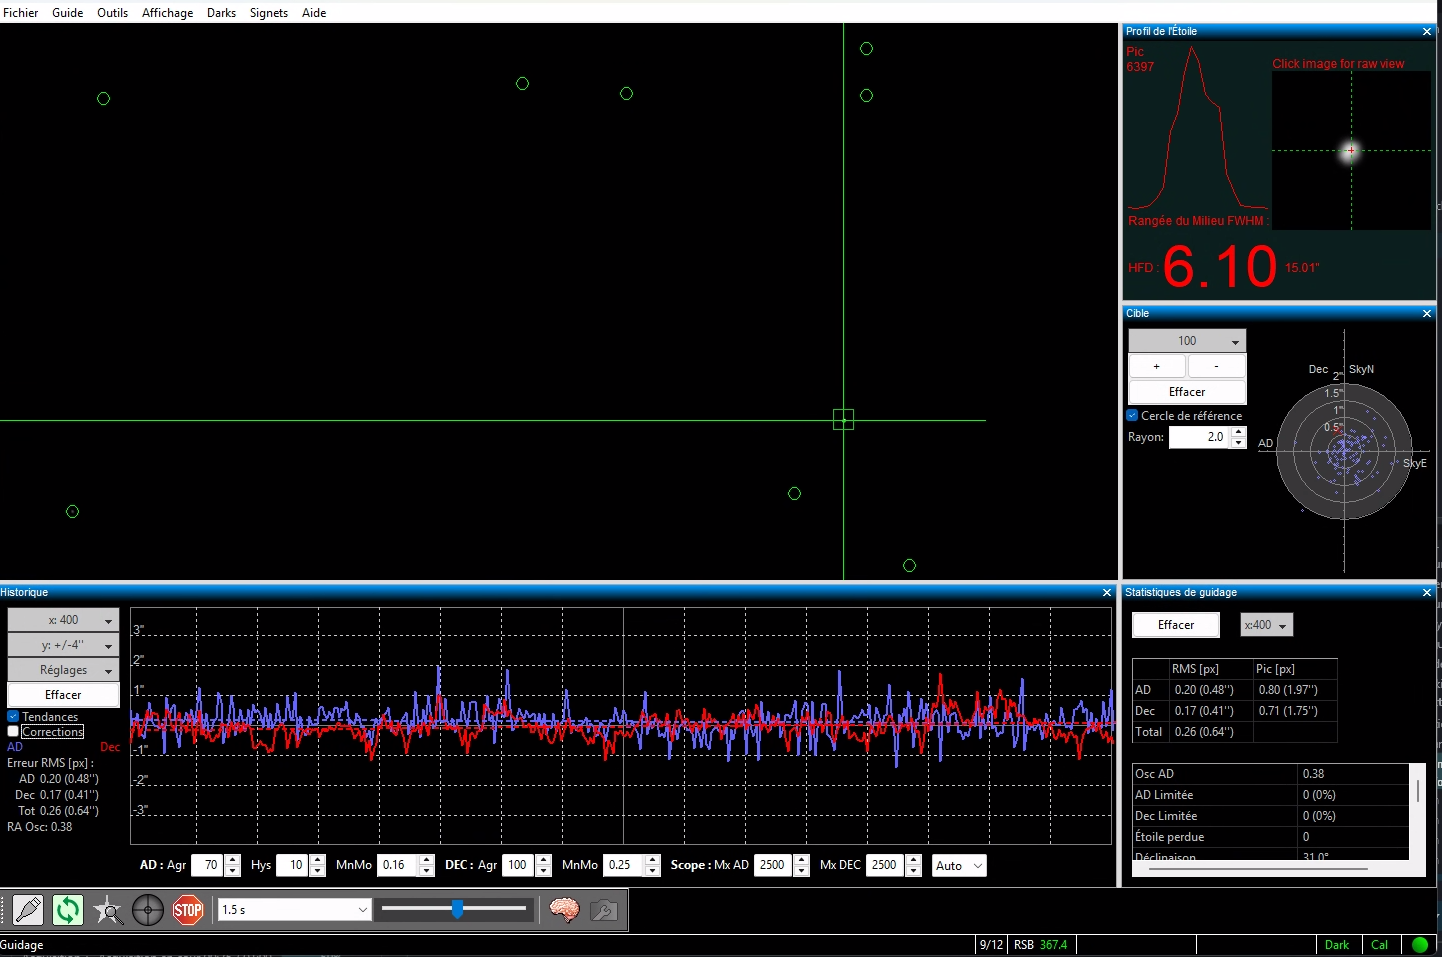This screenshot has width=1442, height=957.
Task: Click the AD Agr value field
Action: click(x=208, y=865)
